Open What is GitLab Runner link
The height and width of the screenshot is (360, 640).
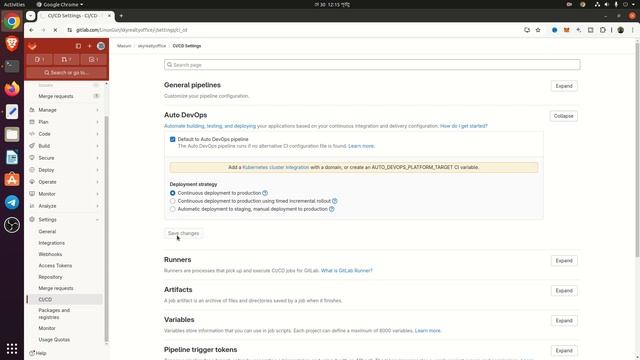[x=347, y=271]
